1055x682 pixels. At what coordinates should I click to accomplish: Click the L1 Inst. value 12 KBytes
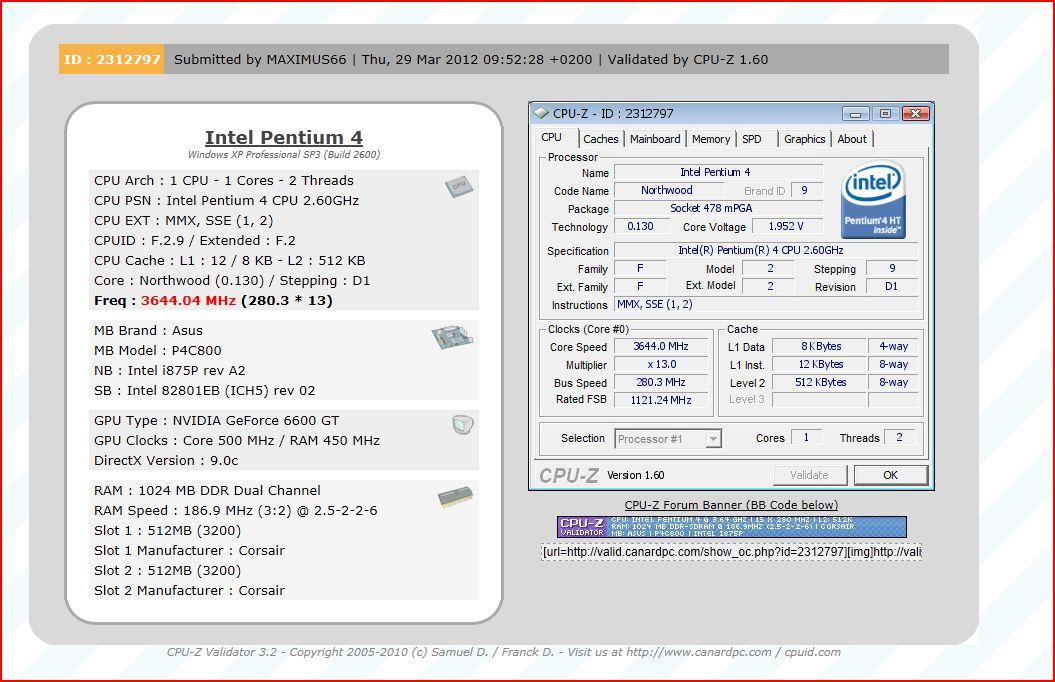click(x=818, y=365)
